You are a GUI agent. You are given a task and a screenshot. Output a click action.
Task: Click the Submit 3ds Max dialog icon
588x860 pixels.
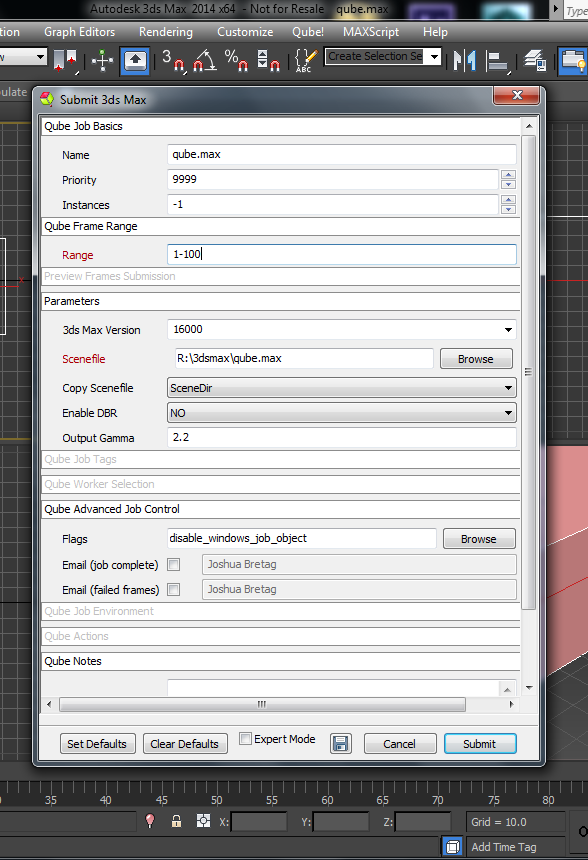[47, 99]
